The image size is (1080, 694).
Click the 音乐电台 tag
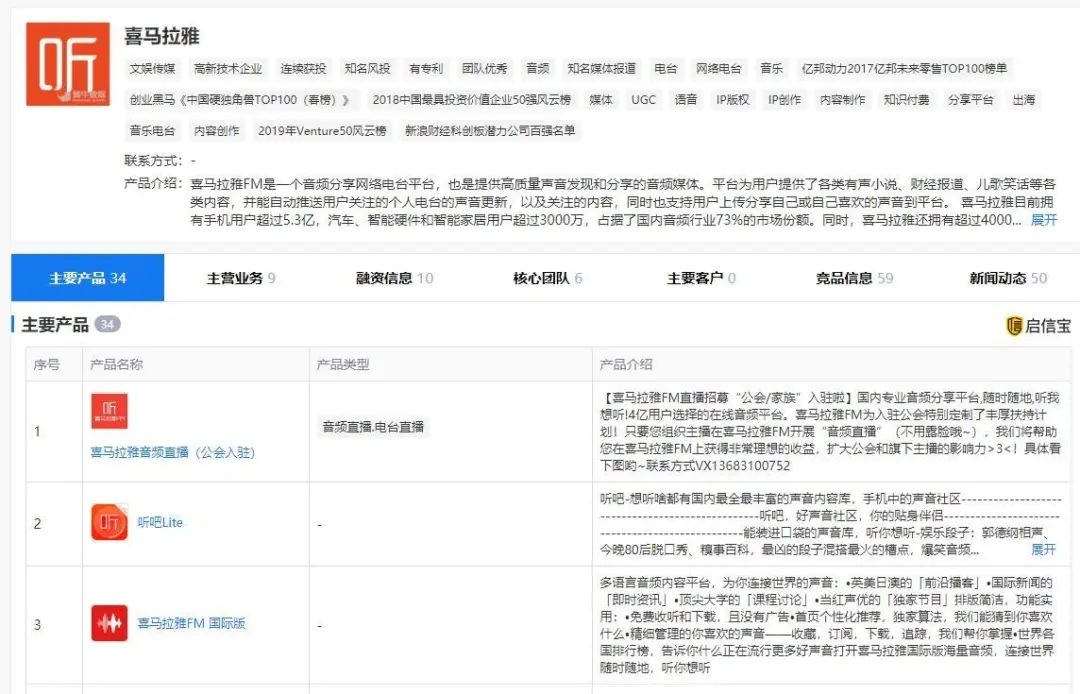153,131
